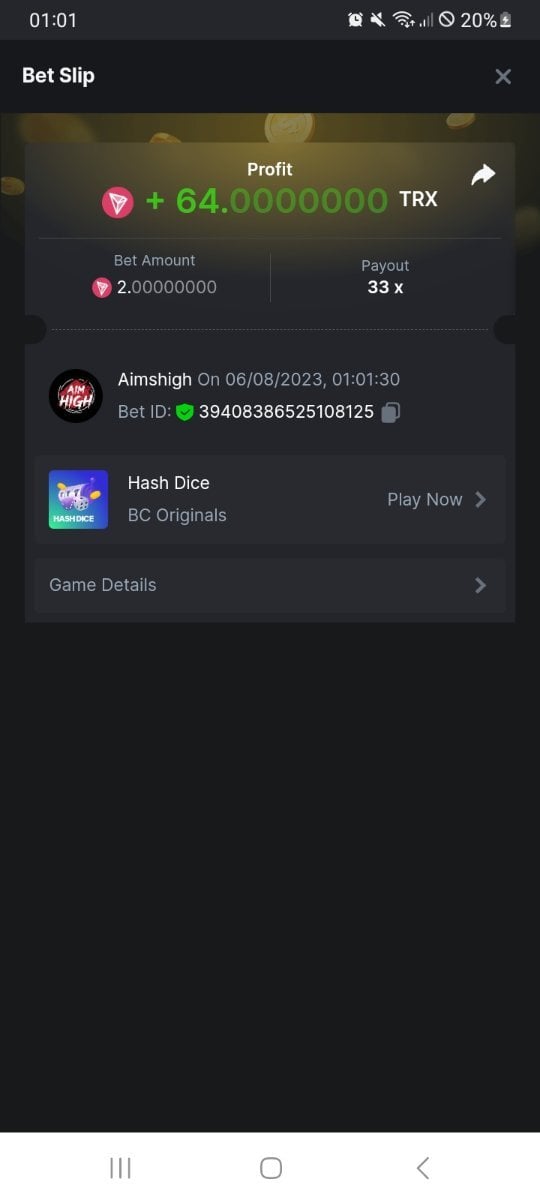Screen dimensions: 540x1200
Task: Tap the Android home button
Action: [x=270, y=1167]
